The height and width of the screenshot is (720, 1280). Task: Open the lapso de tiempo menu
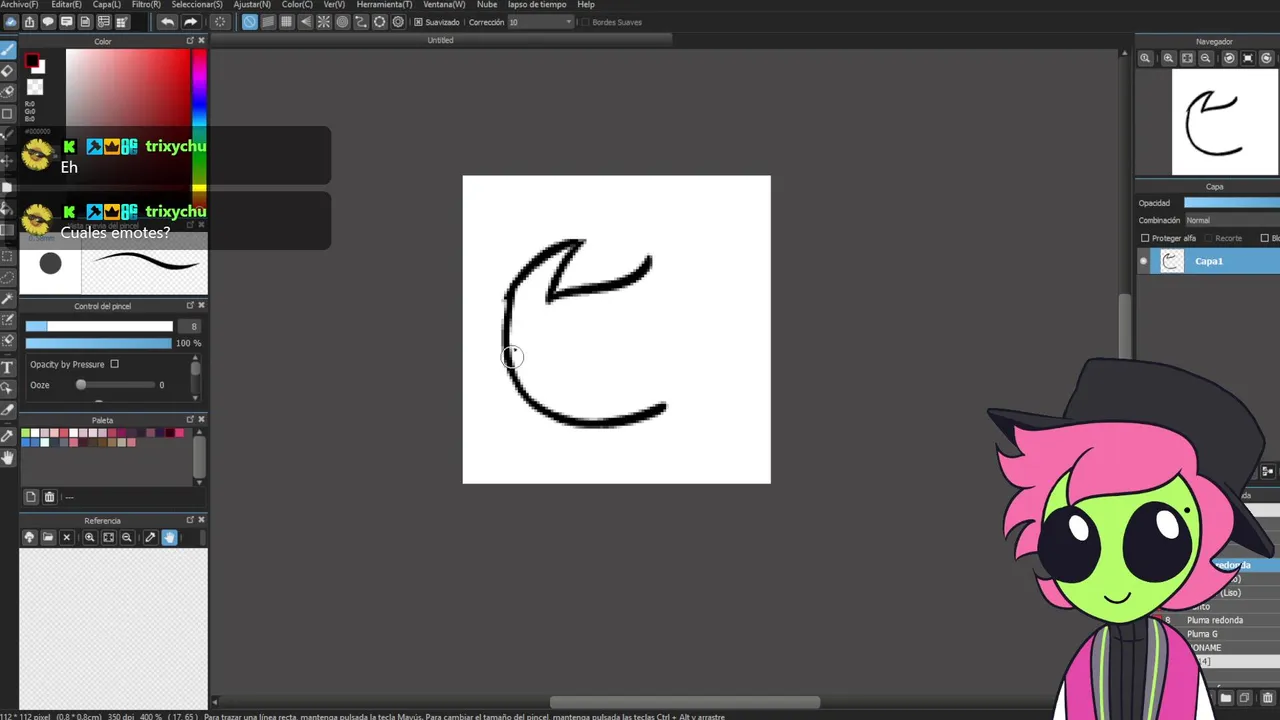pyautogui.click(x=537, y=5)
